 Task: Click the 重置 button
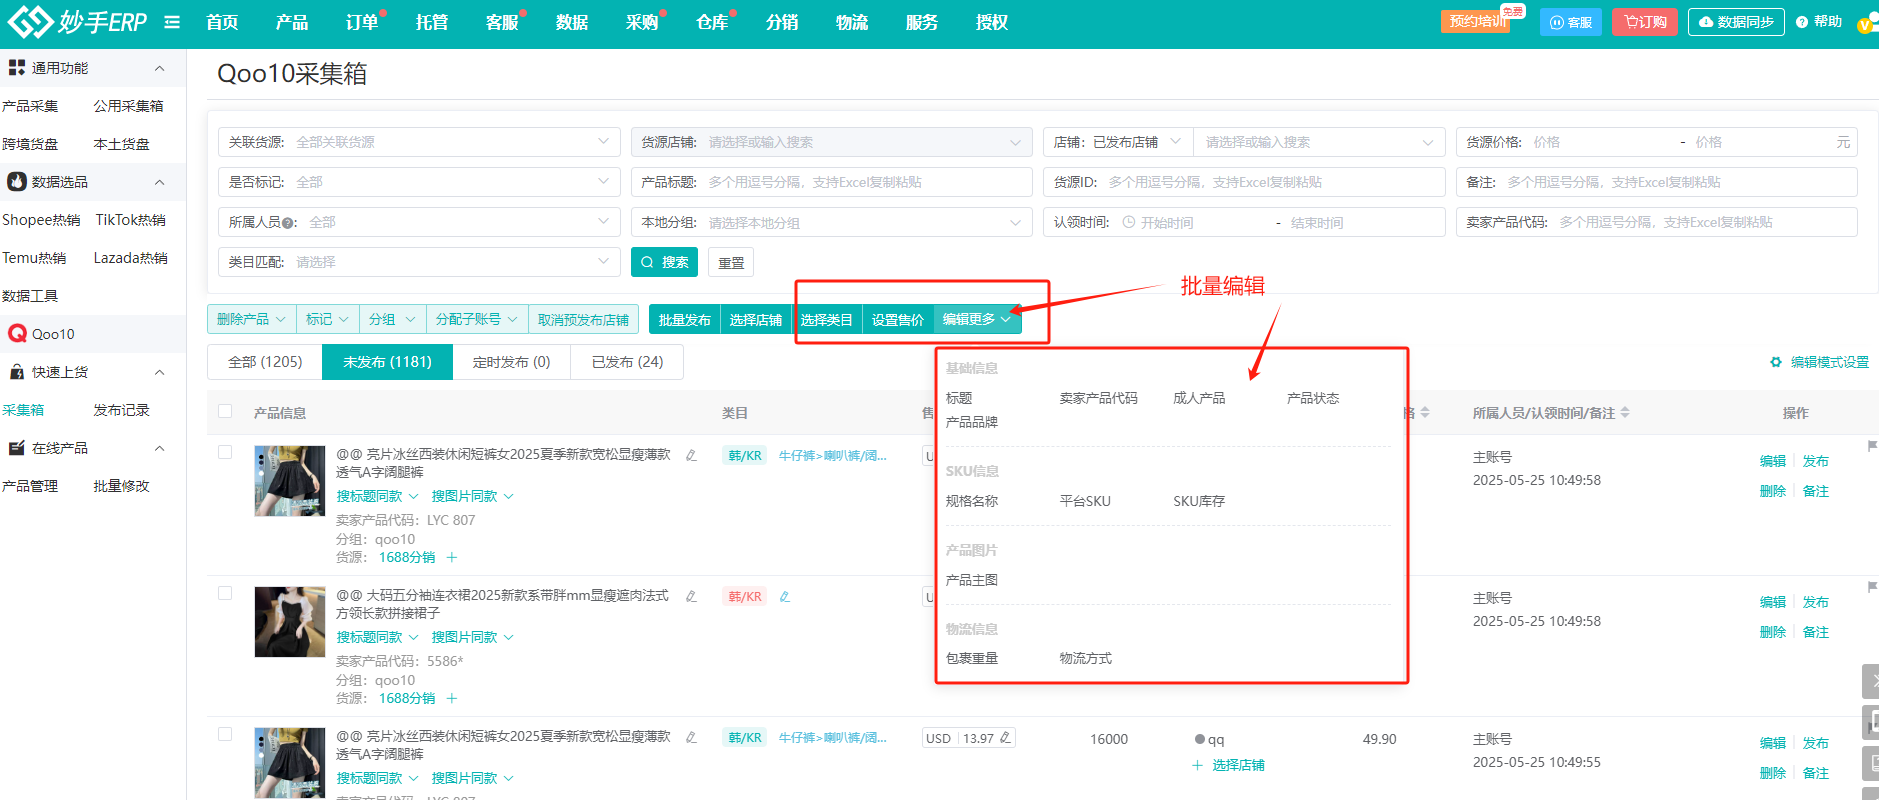(731, 262)
